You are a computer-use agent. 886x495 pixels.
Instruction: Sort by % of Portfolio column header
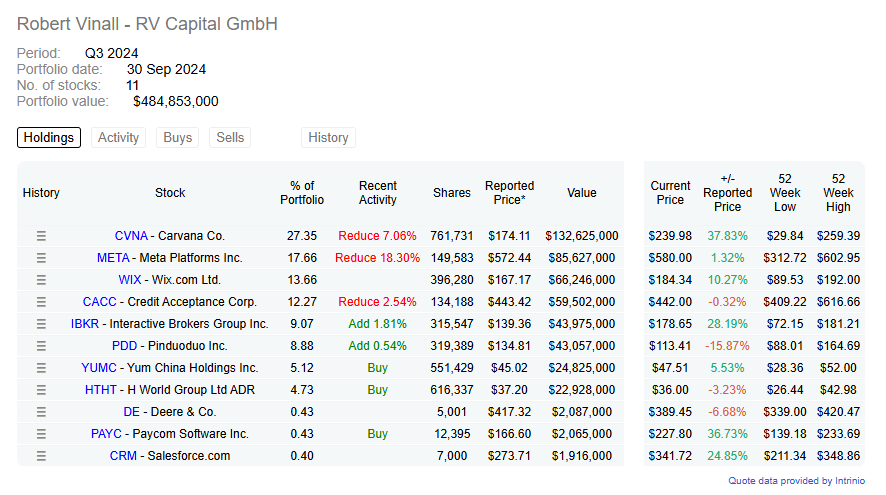[302, 193]
